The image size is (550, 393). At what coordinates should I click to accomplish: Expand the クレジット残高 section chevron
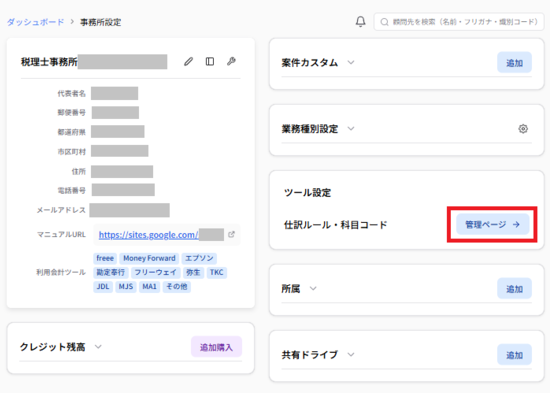pyautogui.click(x=98, y=347)
